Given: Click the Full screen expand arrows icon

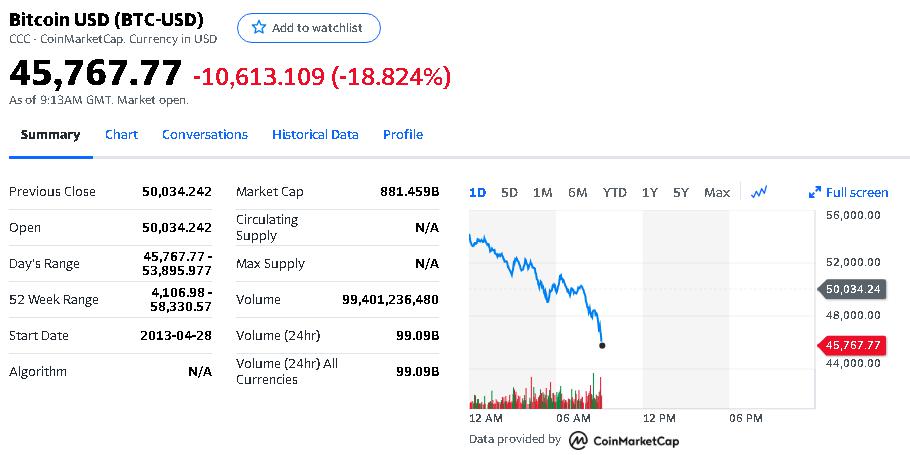Looking at the screenshot, I should click(x=814, y=193).
